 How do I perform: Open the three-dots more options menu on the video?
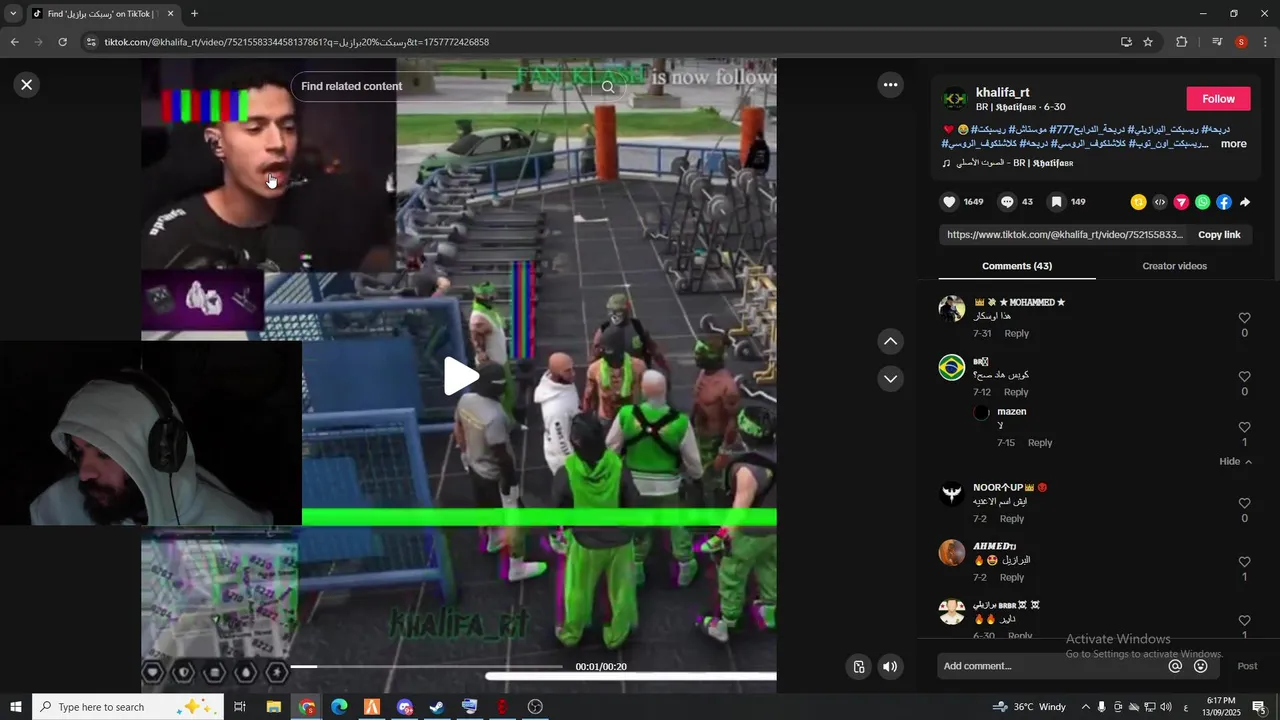(890, 85)
